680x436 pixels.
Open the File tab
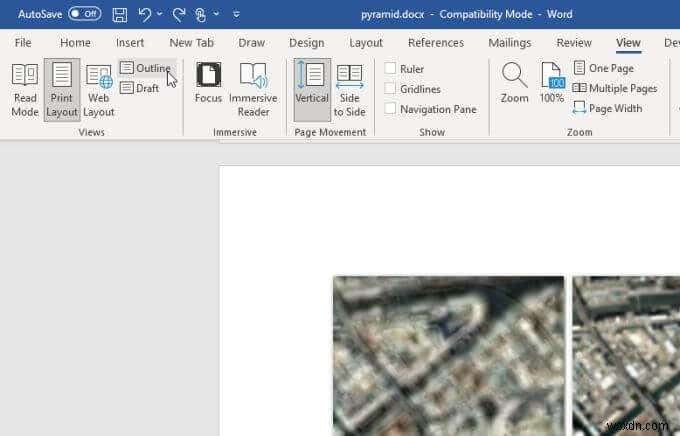pos(23,43)
